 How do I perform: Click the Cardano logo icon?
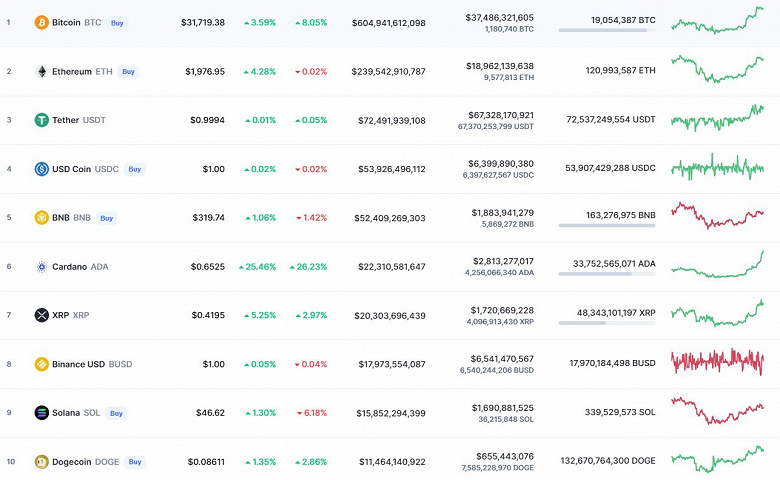[41, 266]
